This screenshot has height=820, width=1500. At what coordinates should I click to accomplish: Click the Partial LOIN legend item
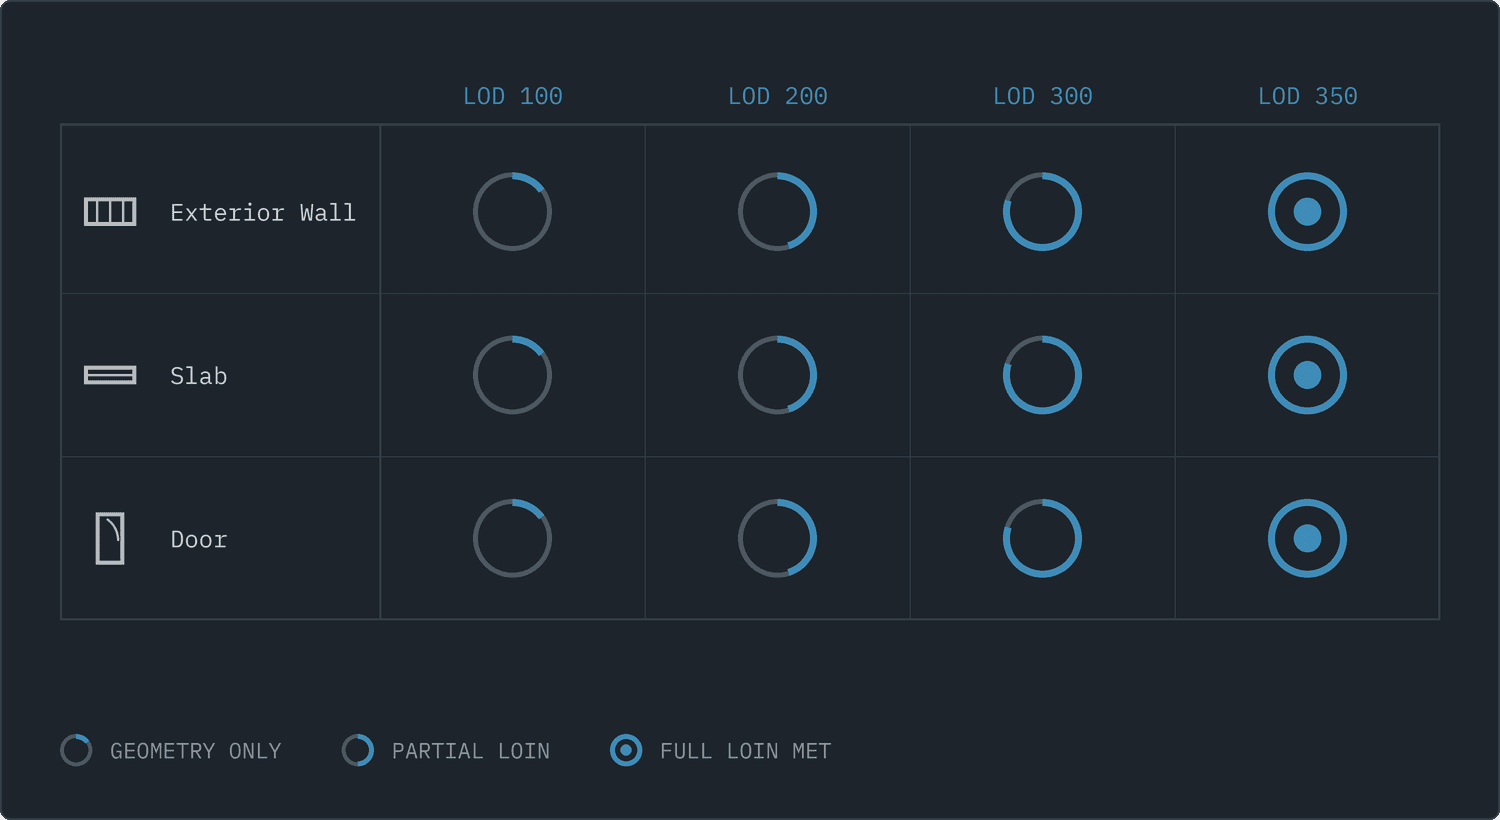coord(446,750)
